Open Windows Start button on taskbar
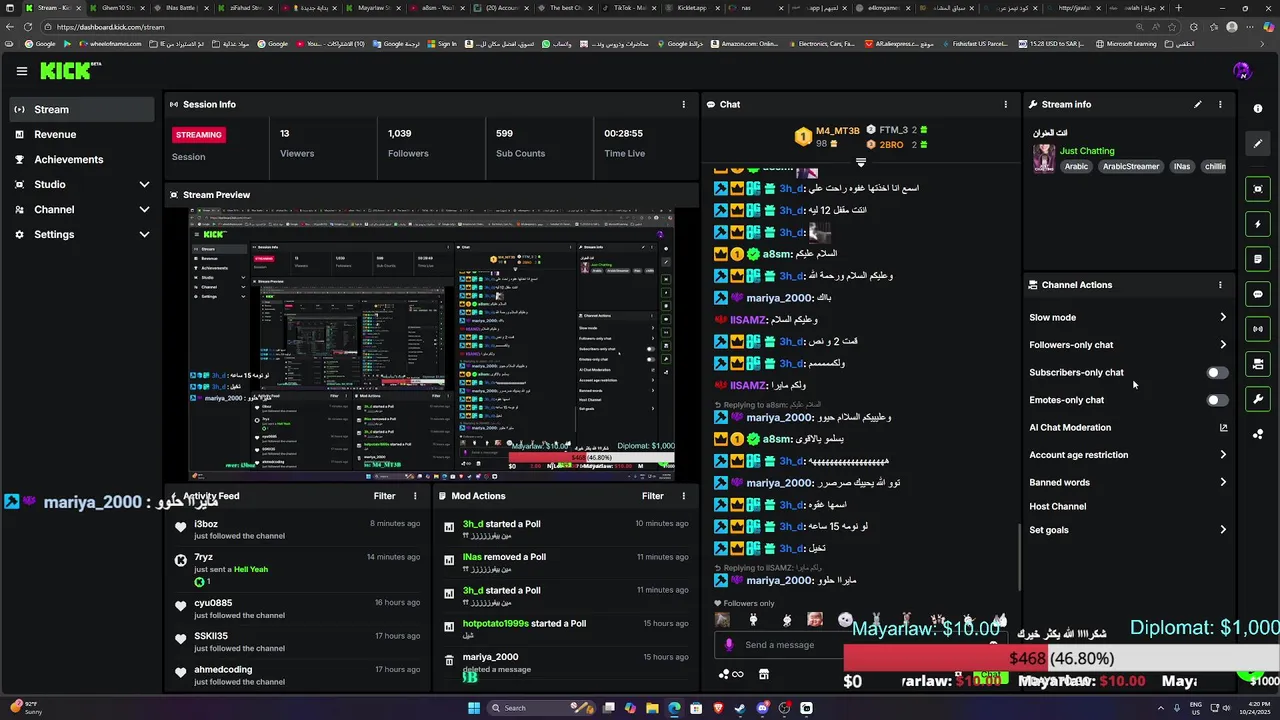Viewport: 1280px width, 720px height. click(474, 708)
